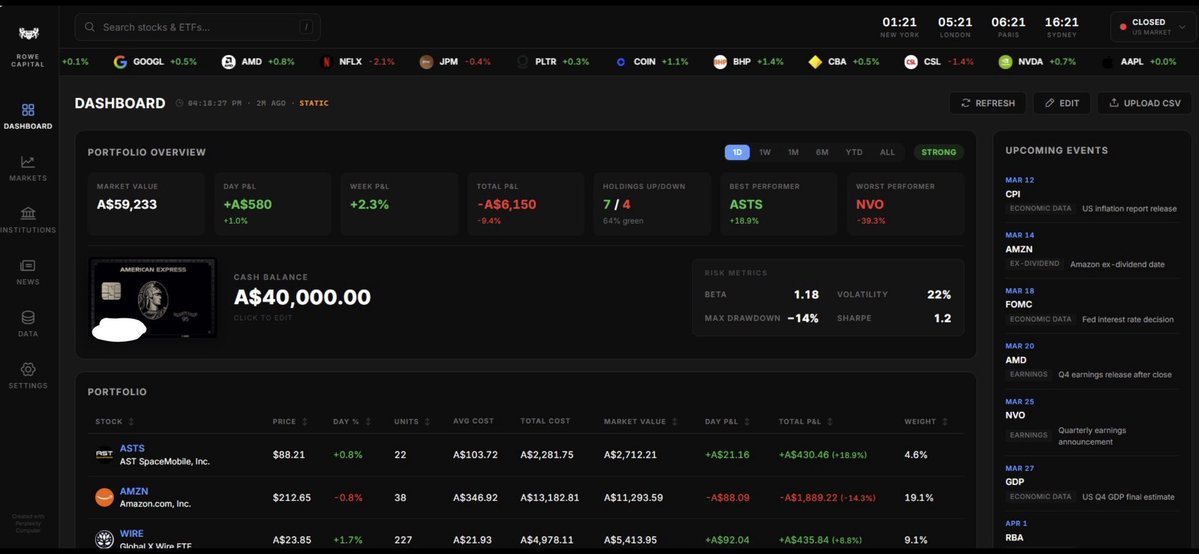Click the NFLX ticker logo
Image resolution: width=1199 pixels, height=554 pixels.
click(x=327, y=62)
